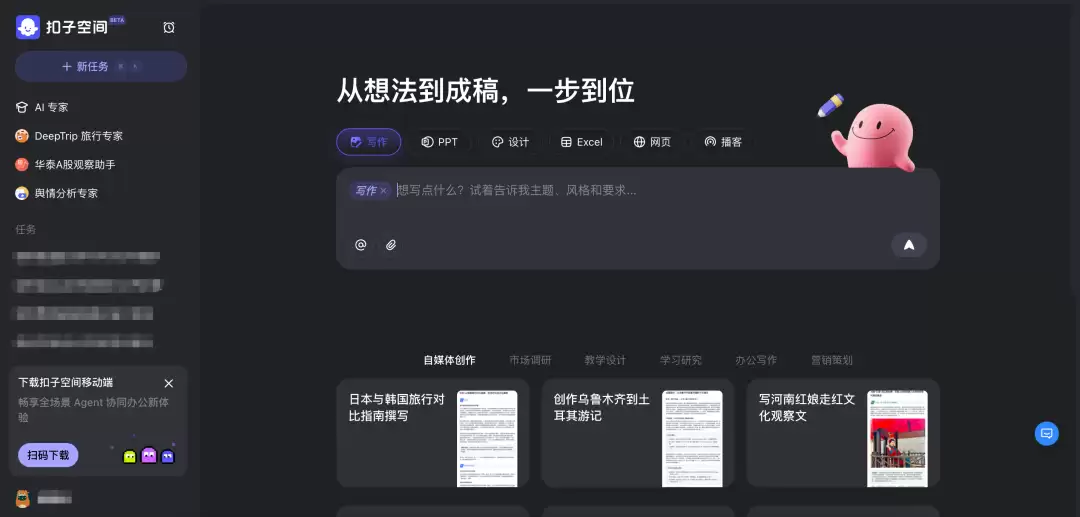Click the 任务 section label
The image size is (1080, 517).
(x=25, y=229)
